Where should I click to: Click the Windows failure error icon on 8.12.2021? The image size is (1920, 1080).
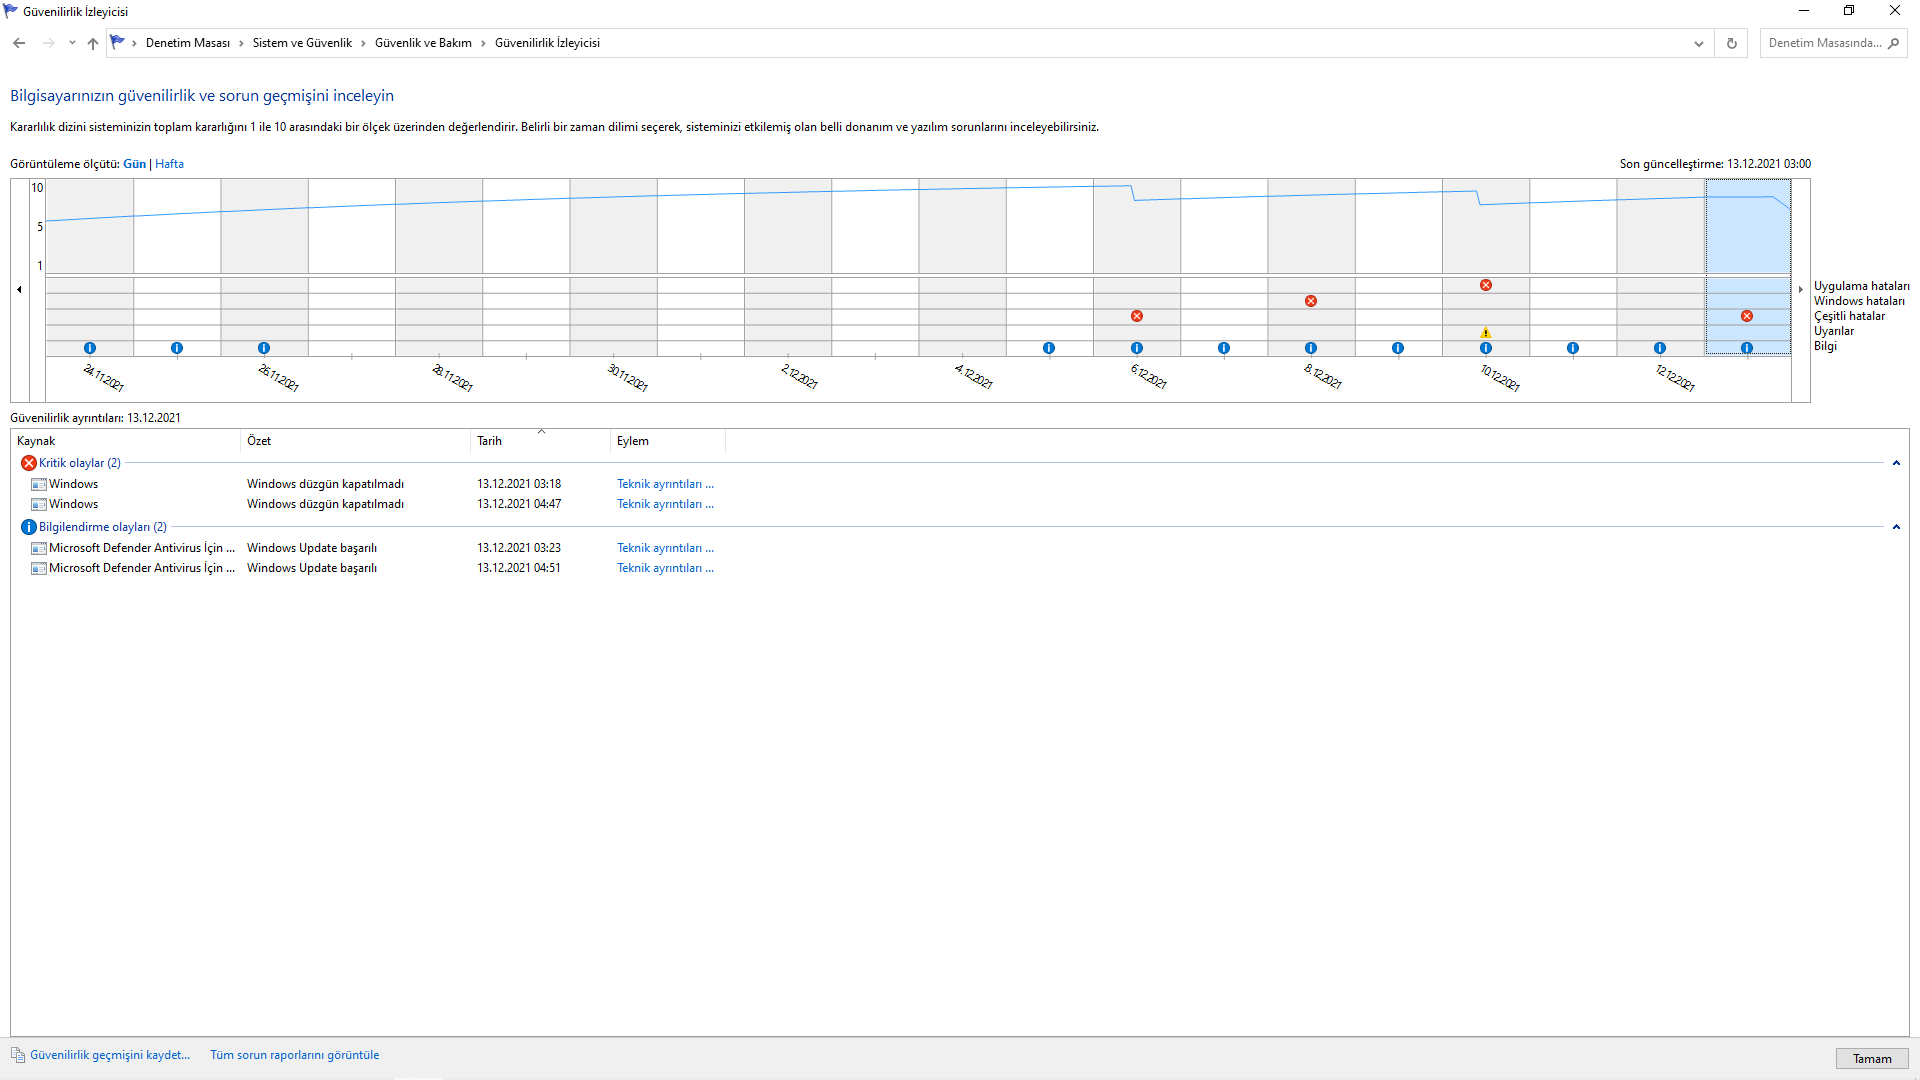point(1311,301)
